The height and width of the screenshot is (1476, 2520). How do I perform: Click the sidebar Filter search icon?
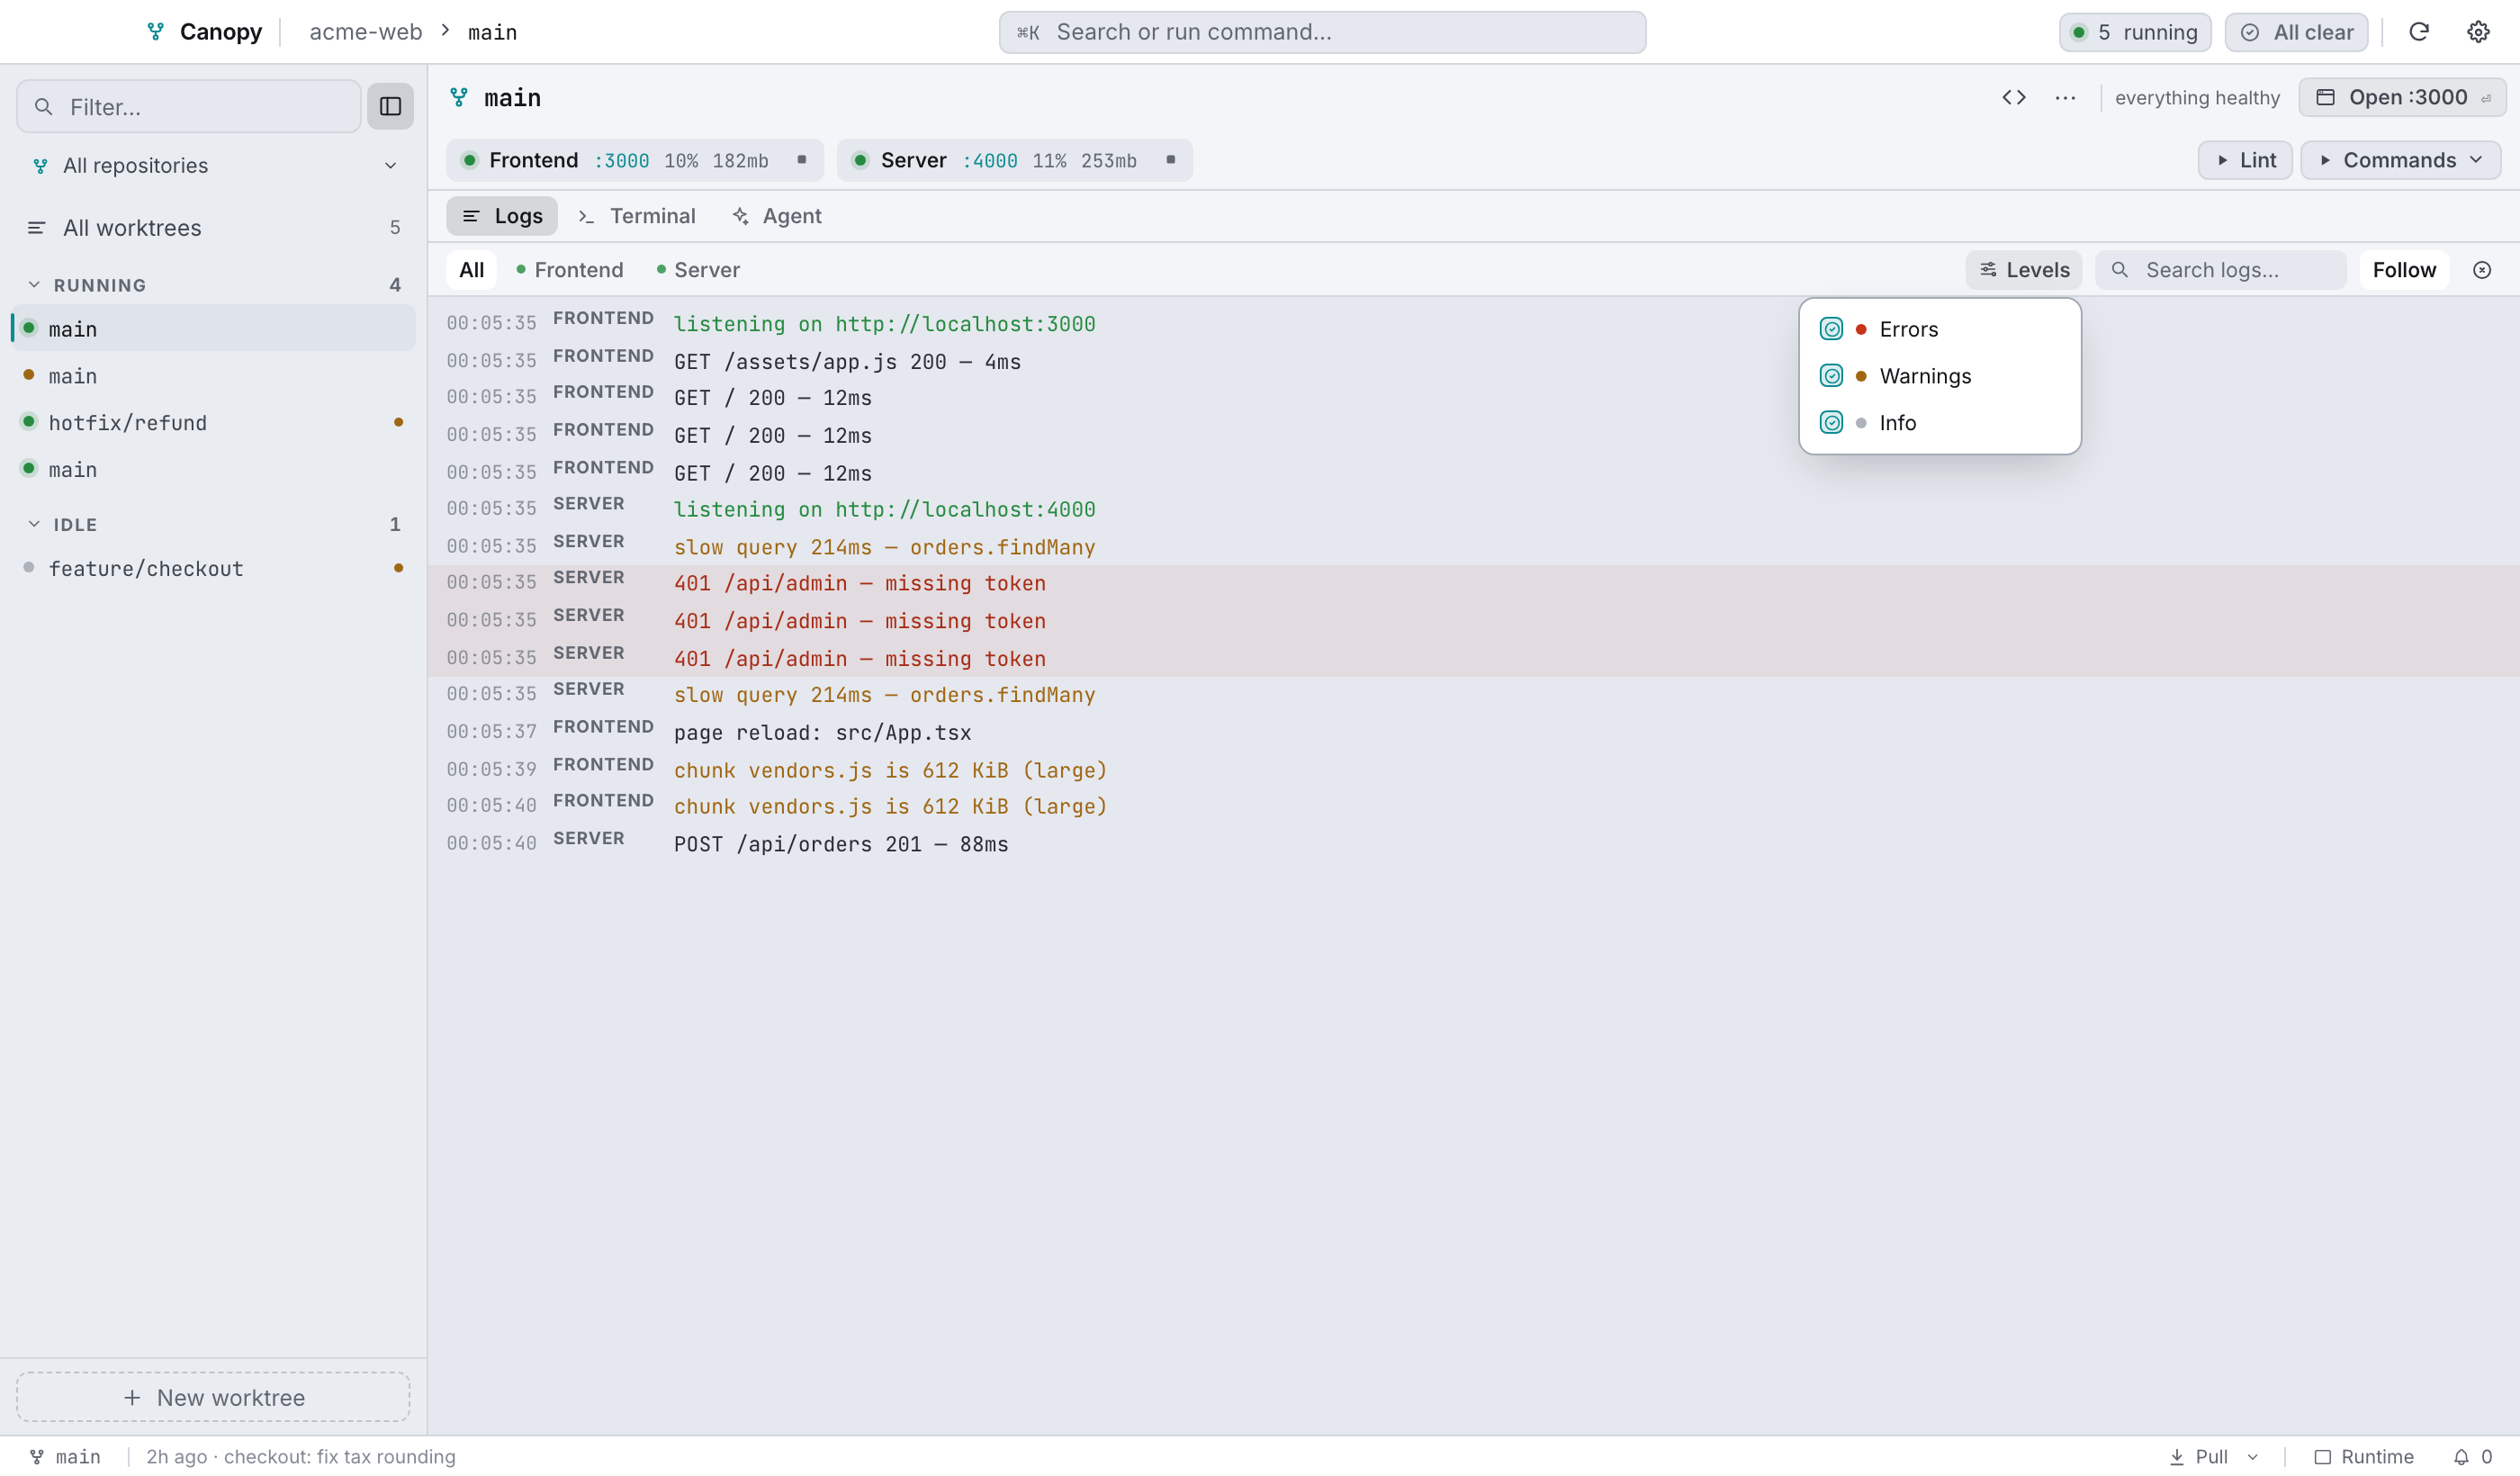point(43,106)
